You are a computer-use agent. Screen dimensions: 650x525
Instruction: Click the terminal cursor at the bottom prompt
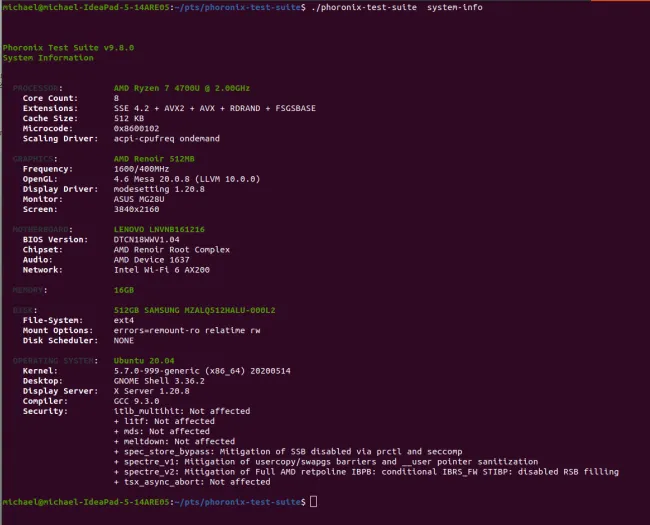(313, 500)
